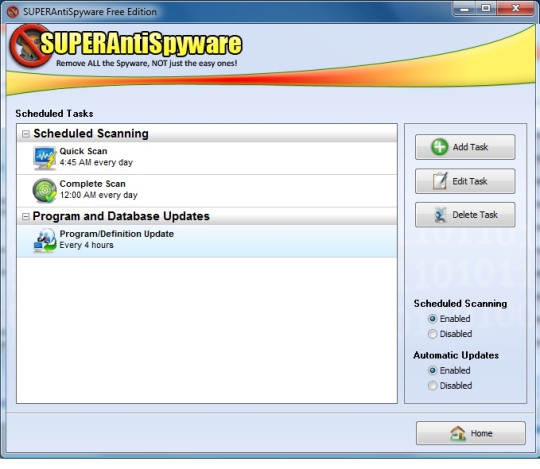Enable Scheduled Scanning radio button
Viewport: 540px width, 469px height.
pos(433,319)
